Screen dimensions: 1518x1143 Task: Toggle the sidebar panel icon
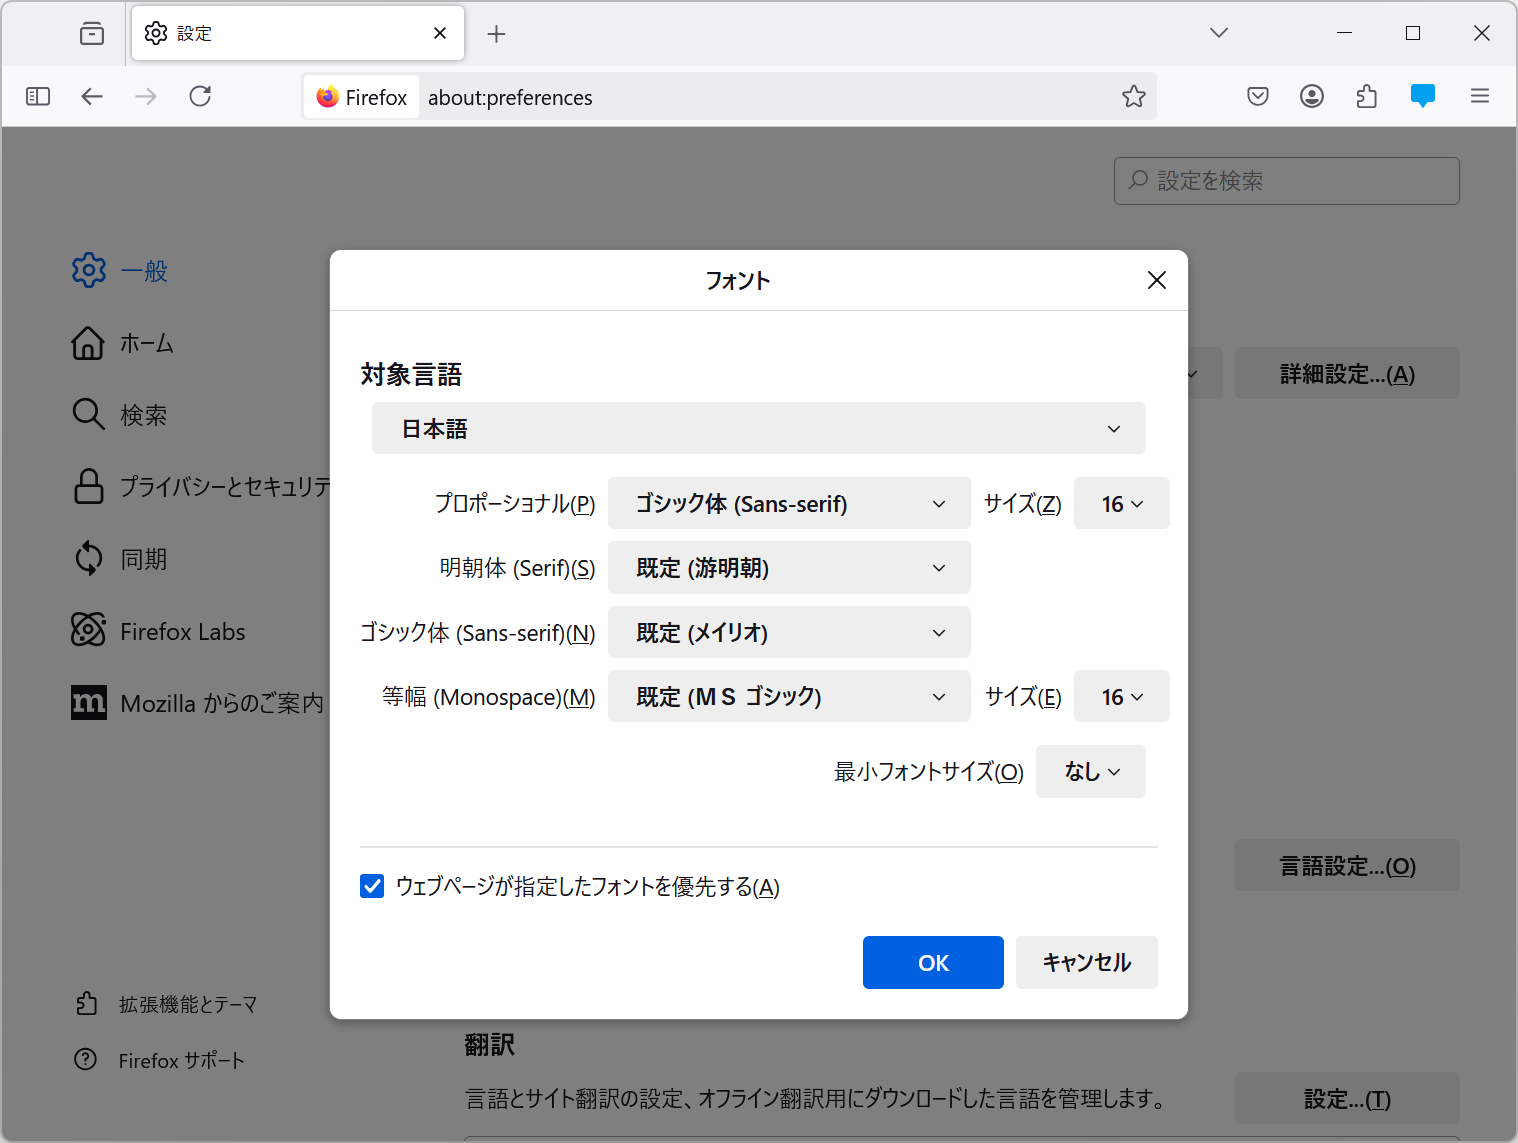coord(38,96)
